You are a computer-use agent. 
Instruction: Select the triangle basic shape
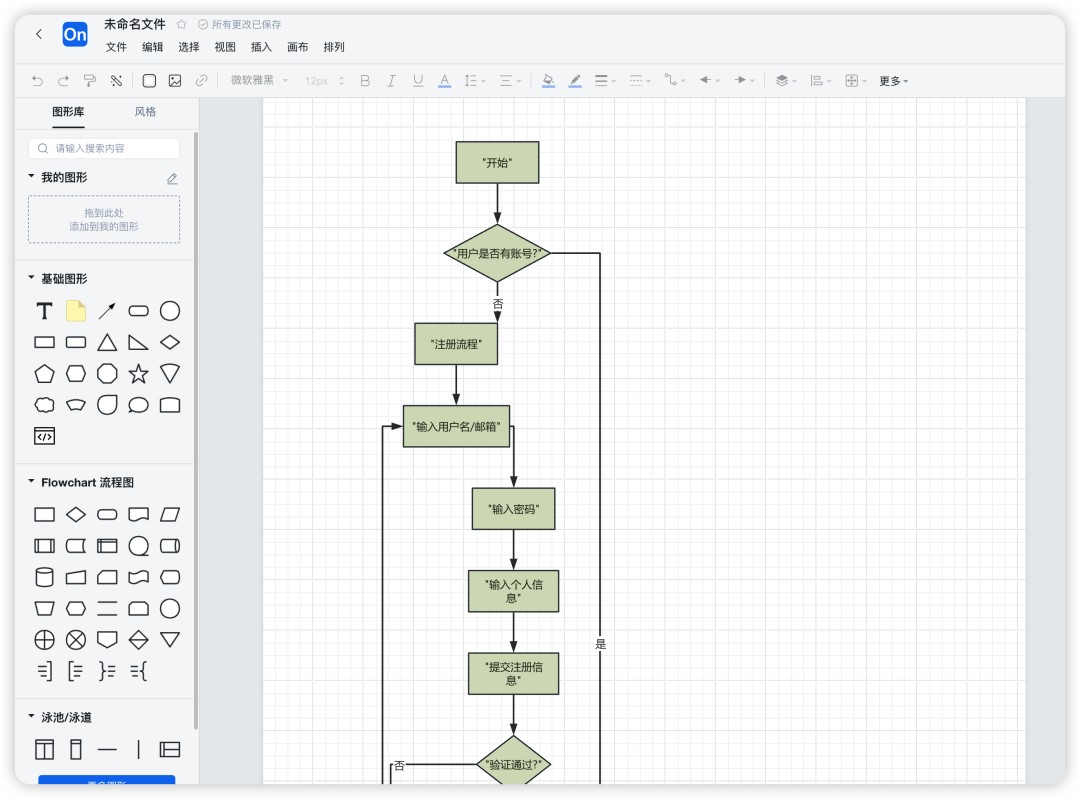click(x=107, y=342)
